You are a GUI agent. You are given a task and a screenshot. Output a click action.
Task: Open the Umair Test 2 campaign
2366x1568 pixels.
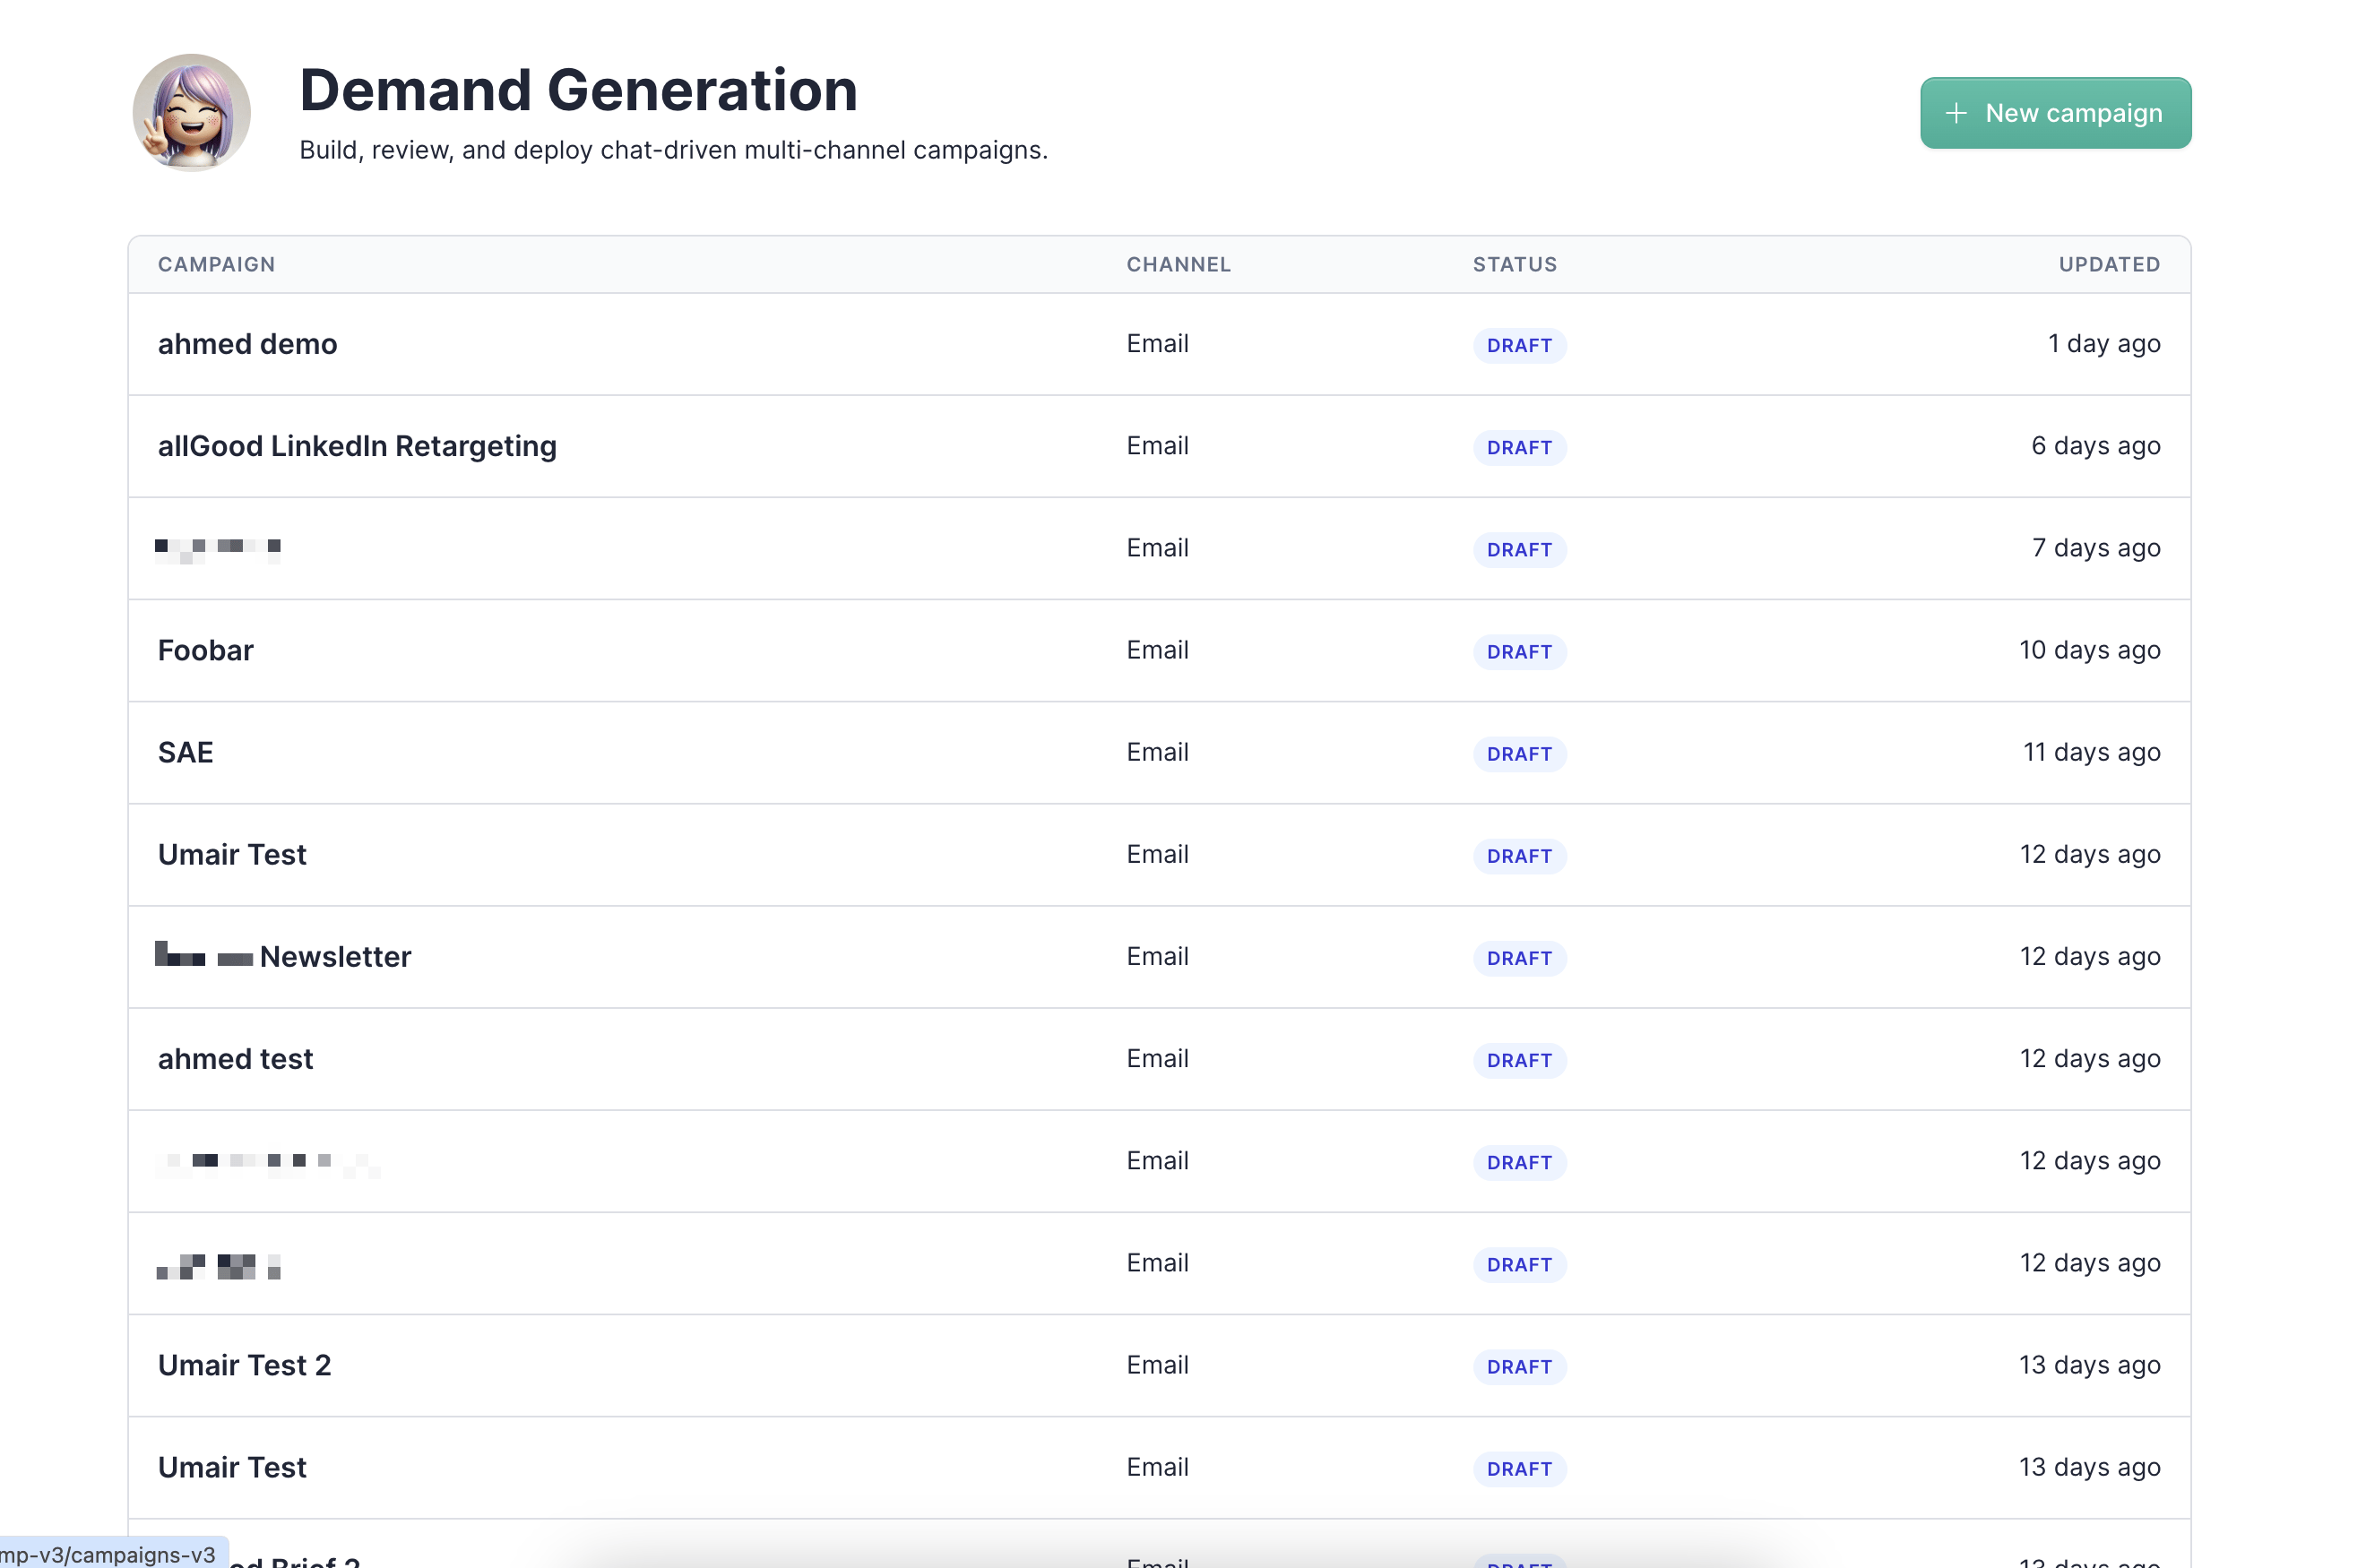244,1365
